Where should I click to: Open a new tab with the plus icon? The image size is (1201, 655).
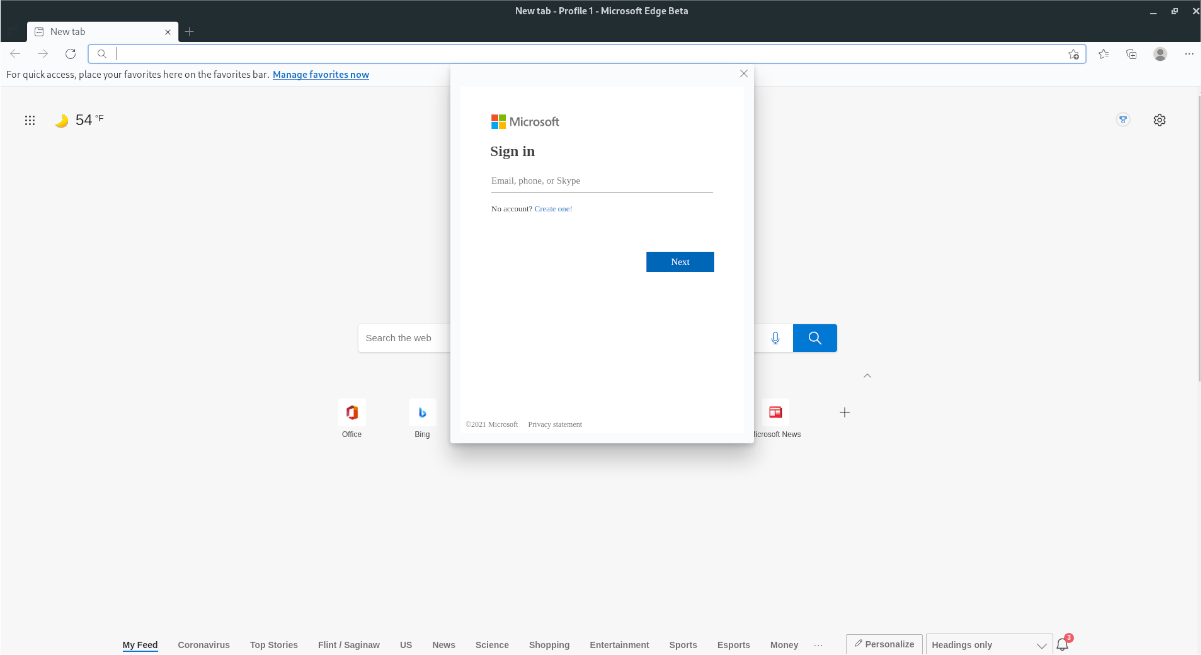pos(189,31)
